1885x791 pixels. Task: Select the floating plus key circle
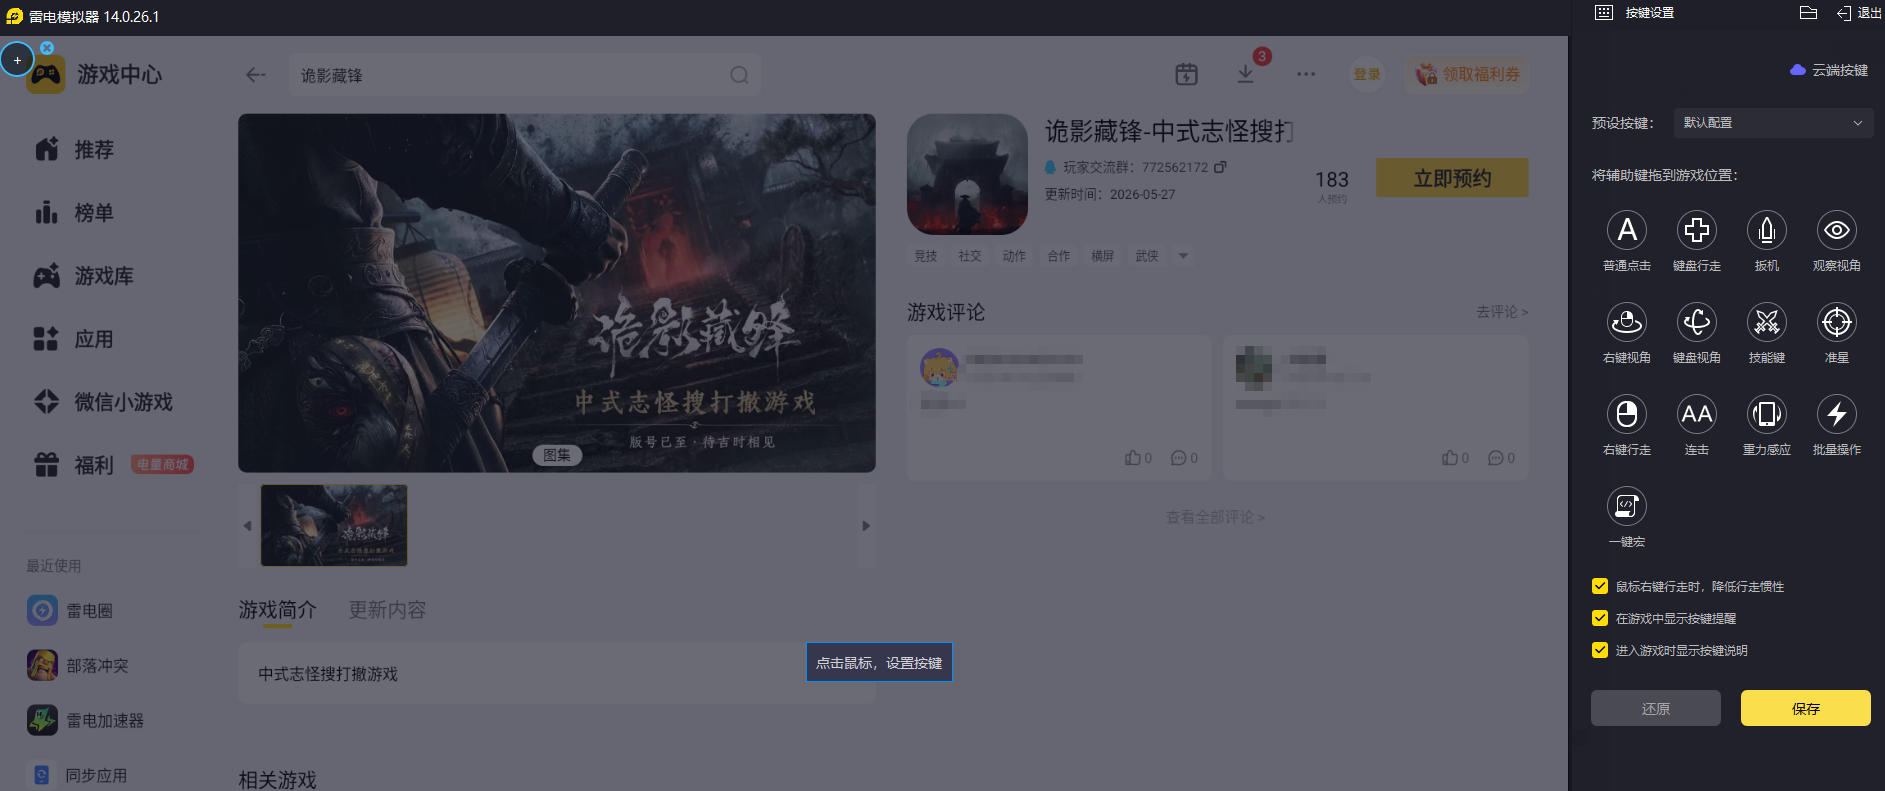[x=17, y=60]
